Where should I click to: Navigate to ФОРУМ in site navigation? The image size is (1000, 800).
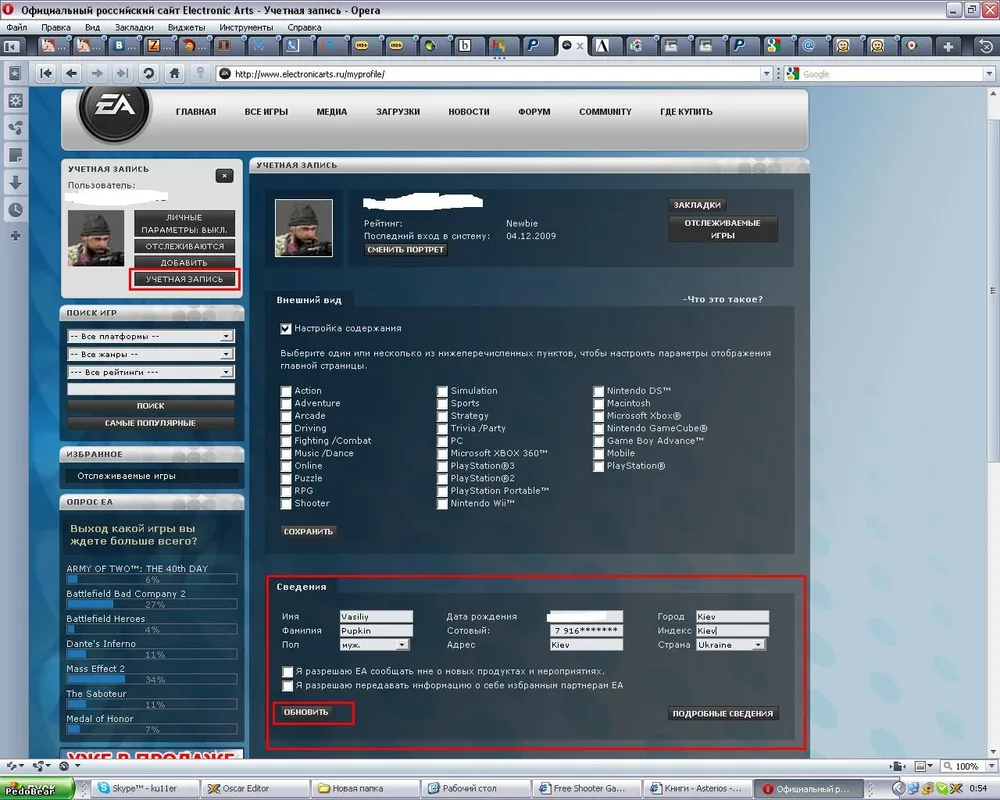[534, 112]
